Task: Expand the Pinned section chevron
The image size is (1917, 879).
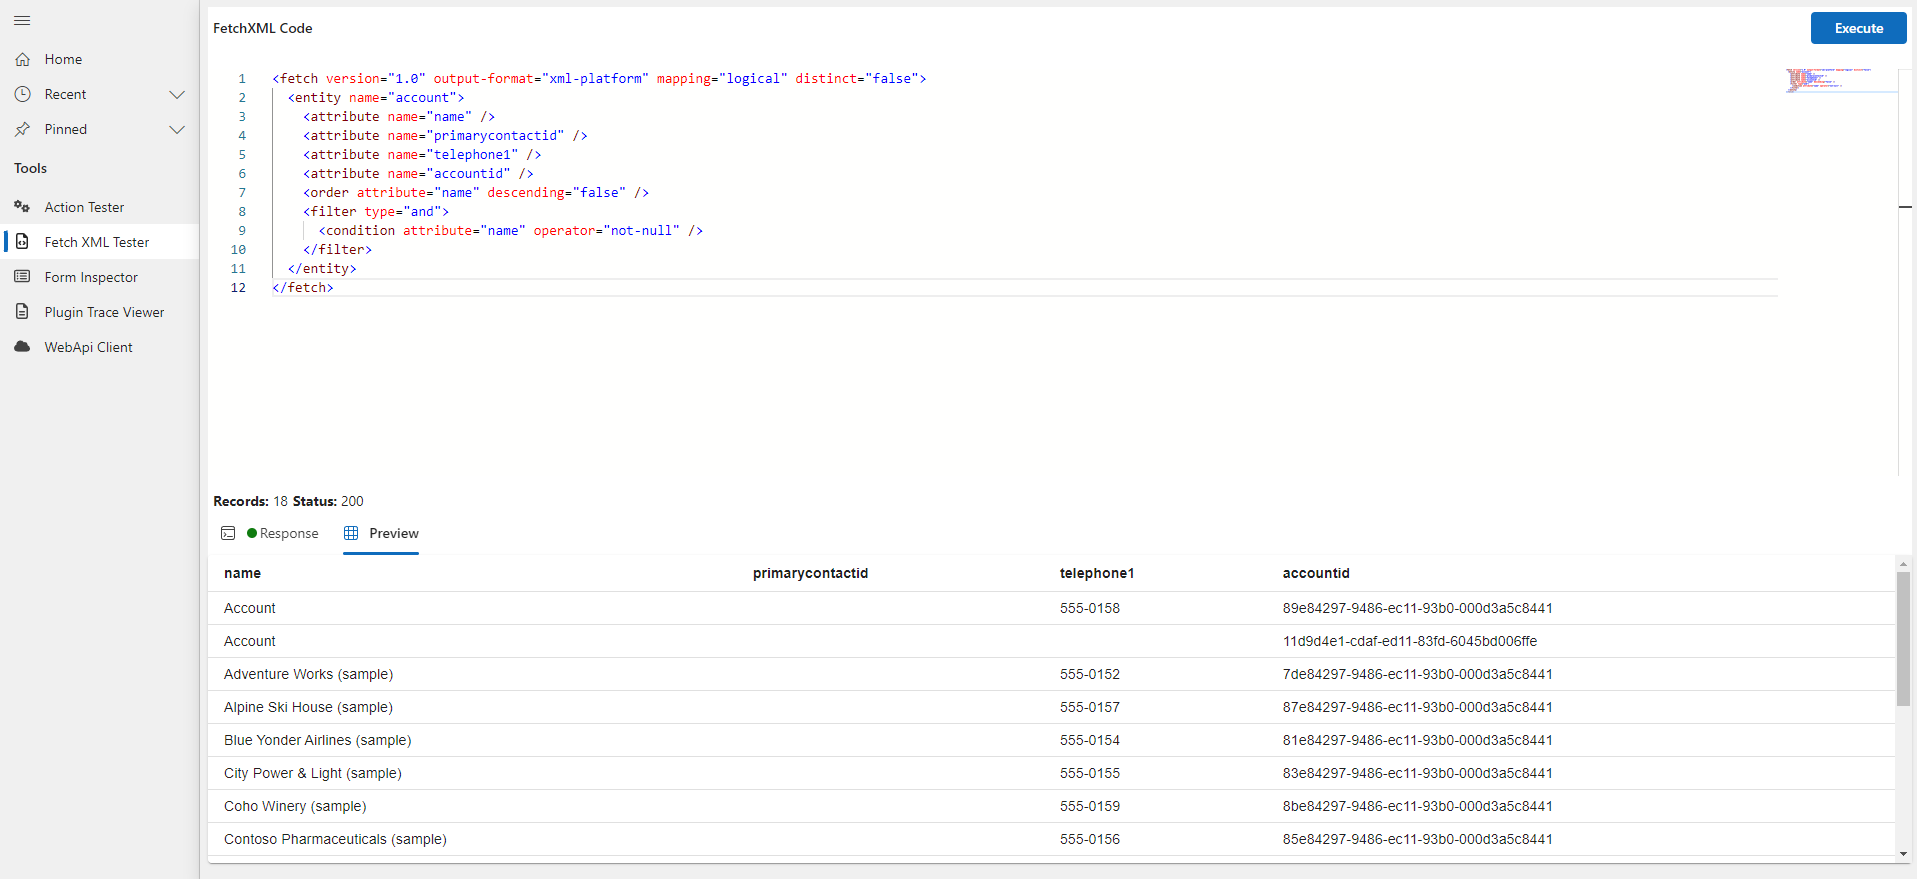Action: pyautogui.click(x=177, y=129)
